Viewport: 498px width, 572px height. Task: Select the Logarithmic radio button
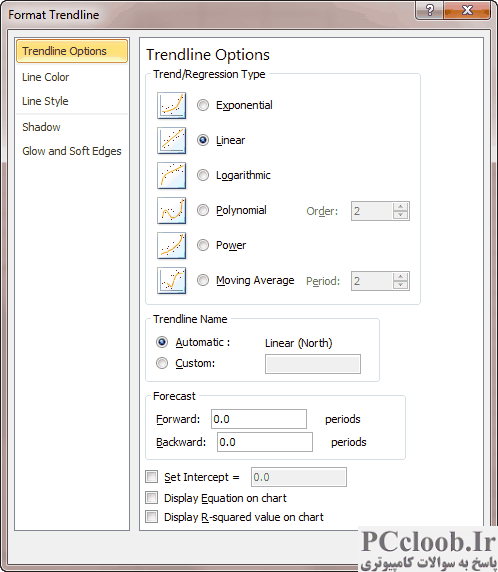coord(203,175)
